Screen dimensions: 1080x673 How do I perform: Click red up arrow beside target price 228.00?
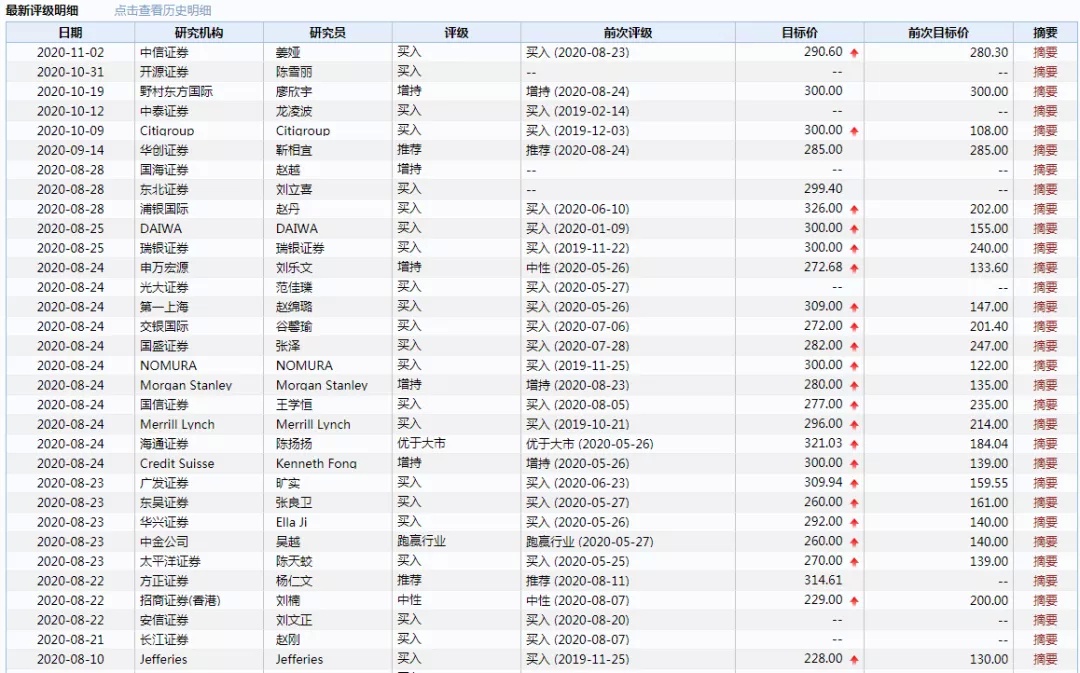pos(854,660)
